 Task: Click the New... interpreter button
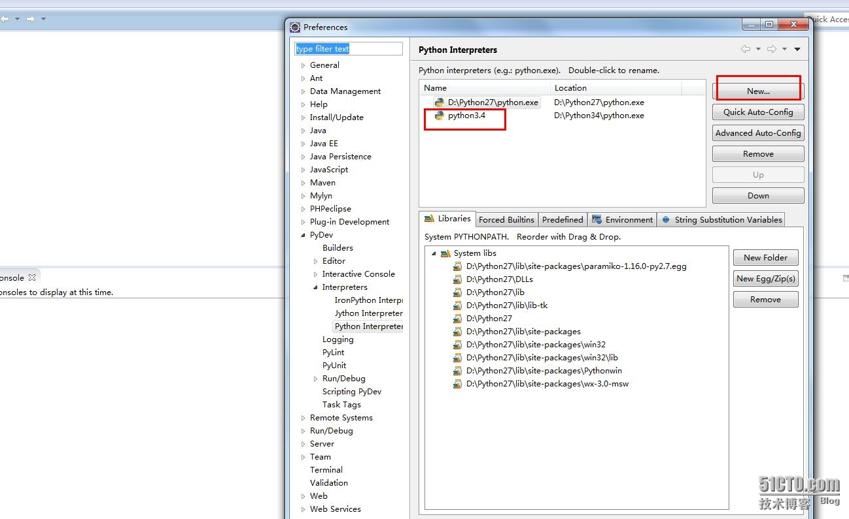pos(758,91)
